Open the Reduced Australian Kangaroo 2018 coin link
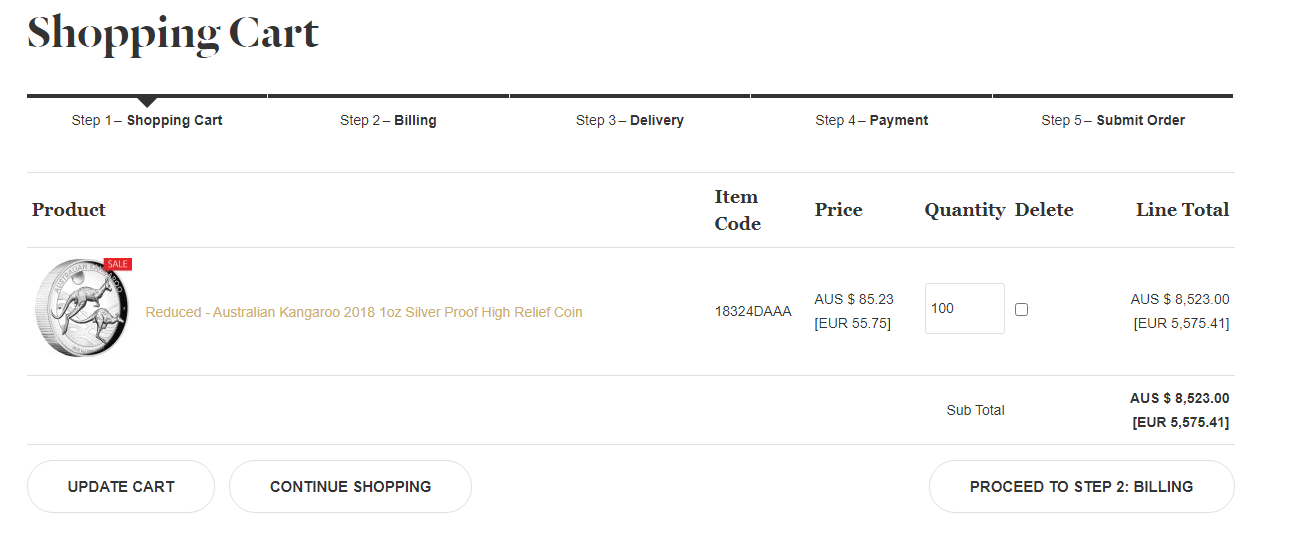The height and width of the screenshot is (546, 1290). click(364, 312)
